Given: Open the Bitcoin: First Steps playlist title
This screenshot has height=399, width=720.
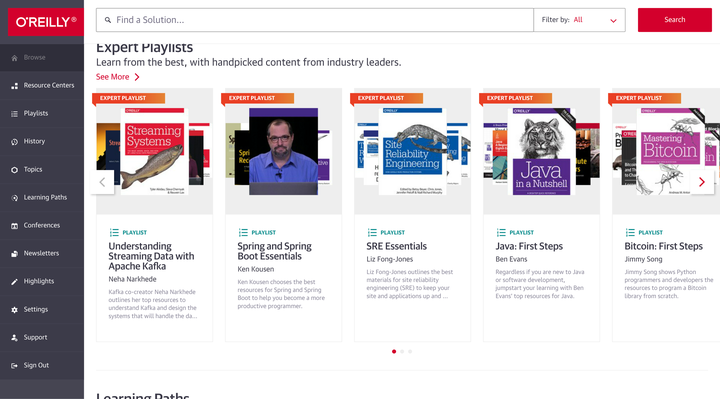Looking at the screenshot, I should click(664, 246).
